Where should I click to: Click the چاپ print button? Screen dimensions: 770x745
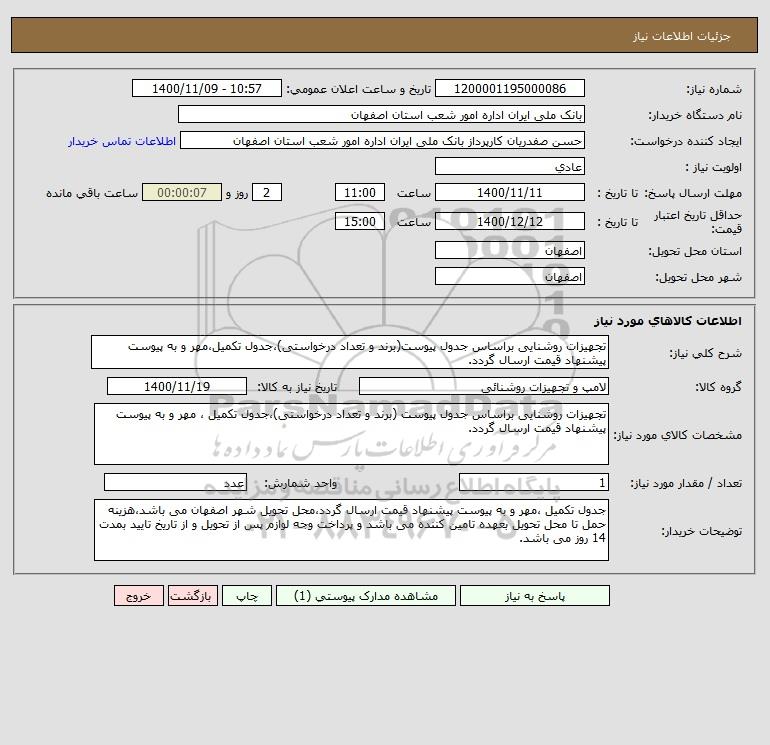point(247,595)
